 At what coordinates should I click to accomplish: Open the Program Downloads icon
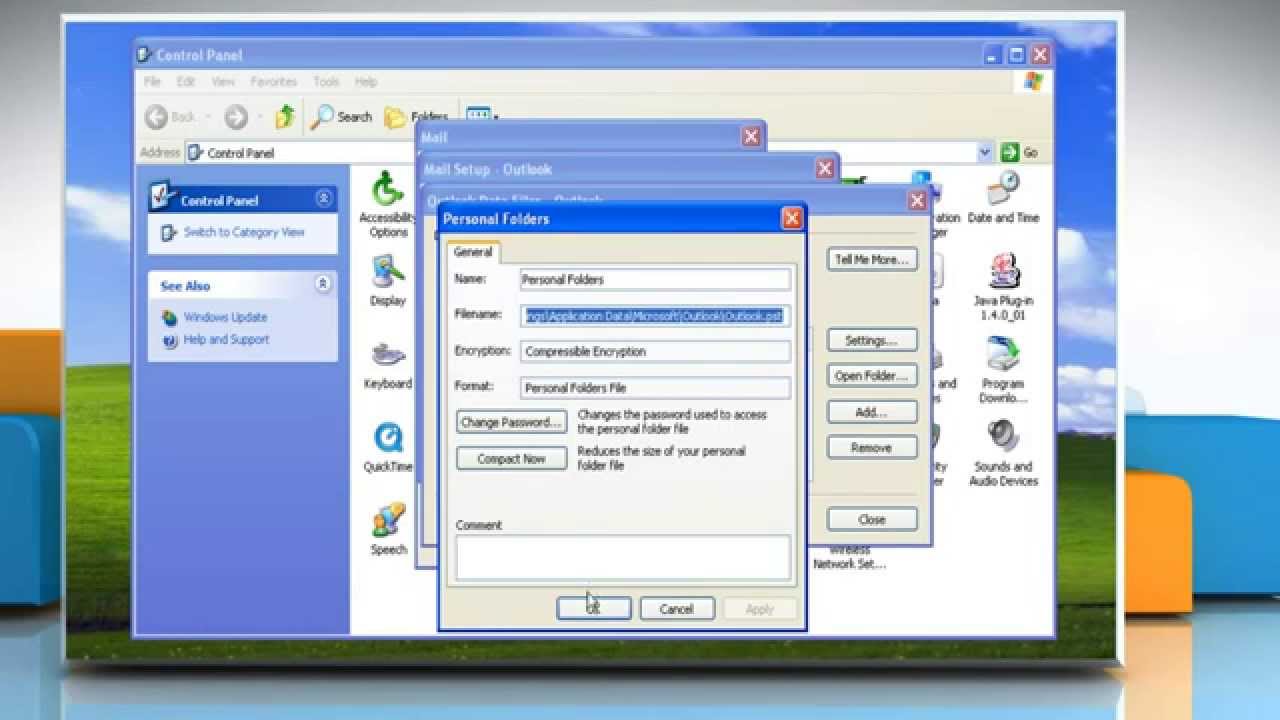coord(1003,354)
